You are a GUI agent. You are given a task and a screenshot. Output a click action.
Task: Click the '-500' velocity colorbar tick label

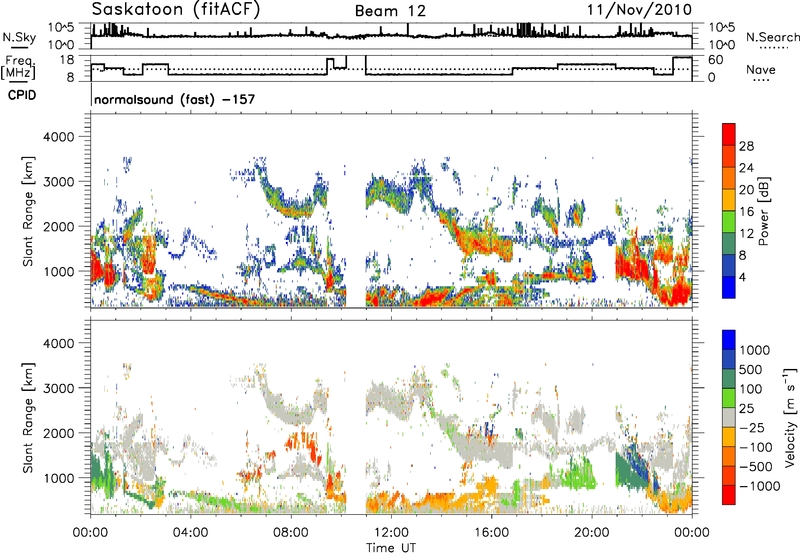[756, 466]
